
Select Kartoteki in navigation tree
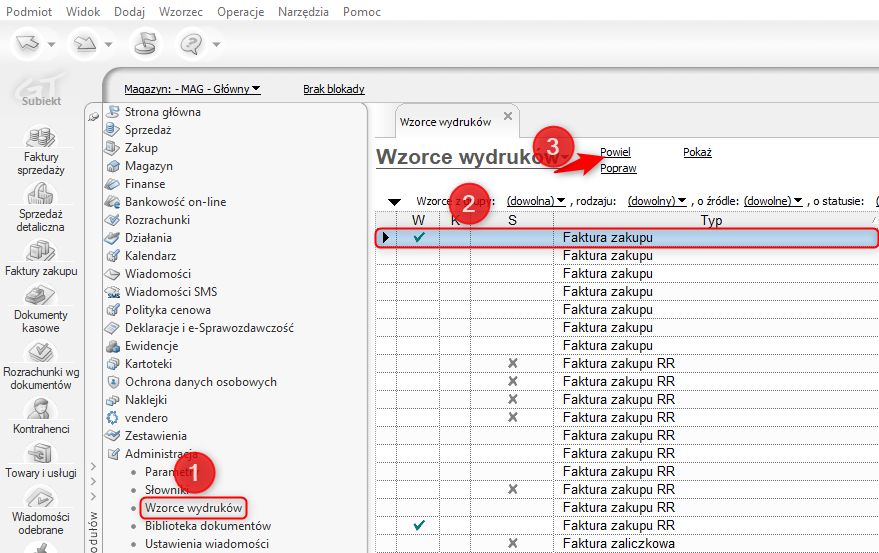click(149, 364)
